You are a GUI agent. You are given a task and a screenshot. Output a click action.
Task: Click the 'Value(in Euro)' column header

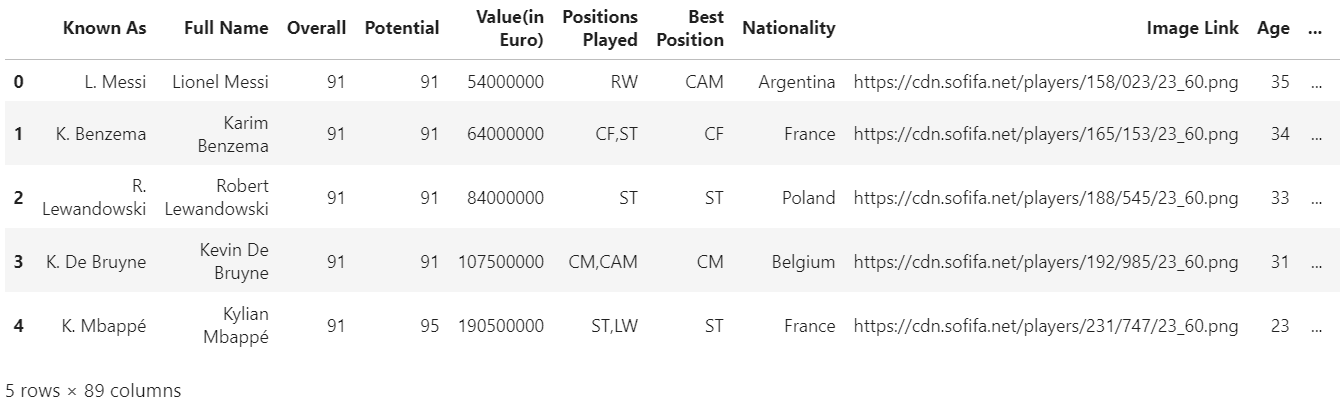pos(510,28)
